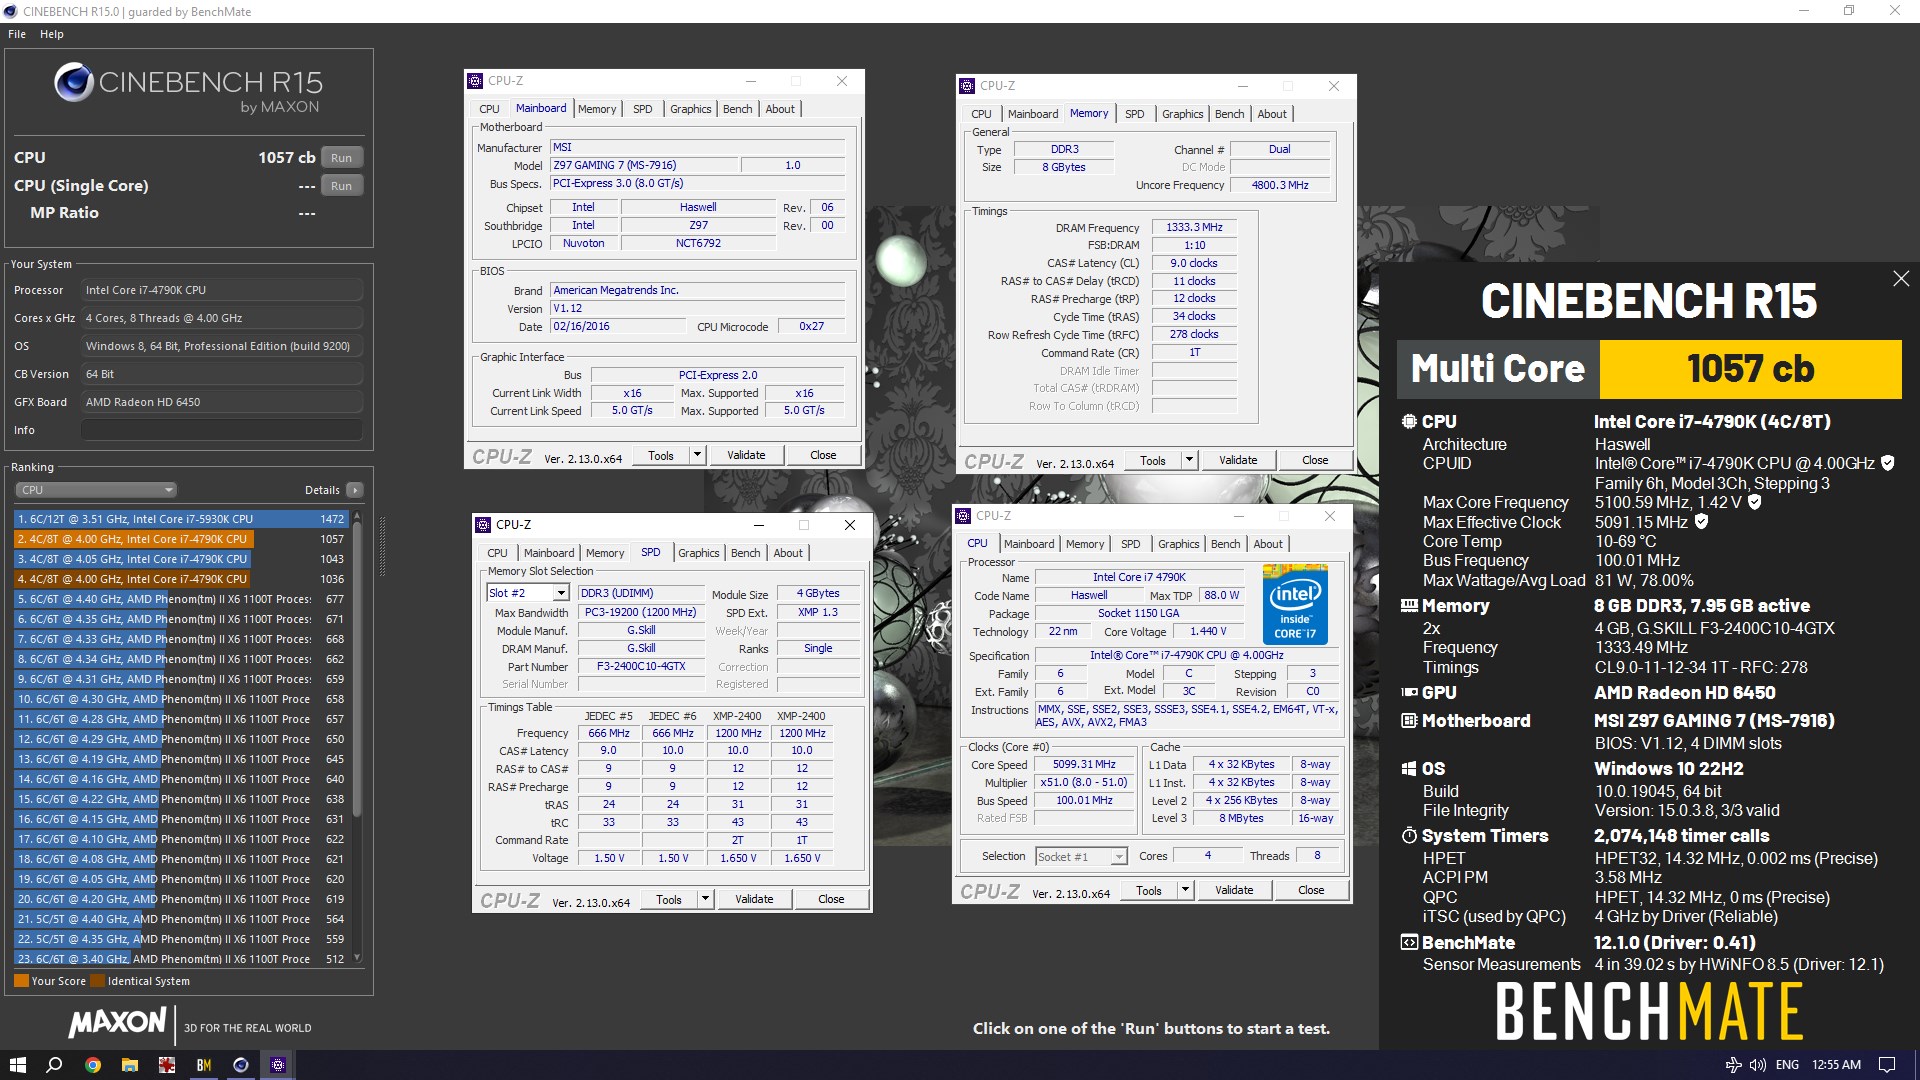This screenshot has height=1080, width=1920.
Task: Click F3-2400C10-4GTX part number field
Action: click(x=641, y=667)
